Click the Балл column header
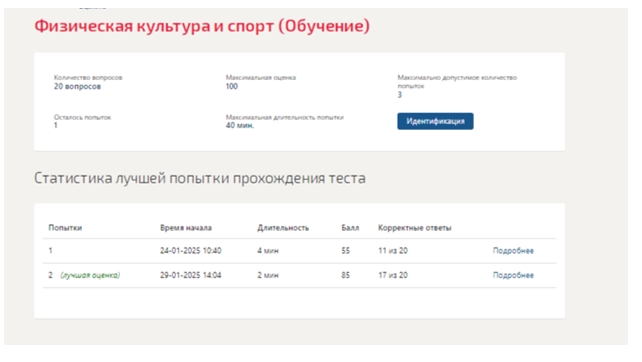The height and width of the screenshot is (362, 642). 350,228
